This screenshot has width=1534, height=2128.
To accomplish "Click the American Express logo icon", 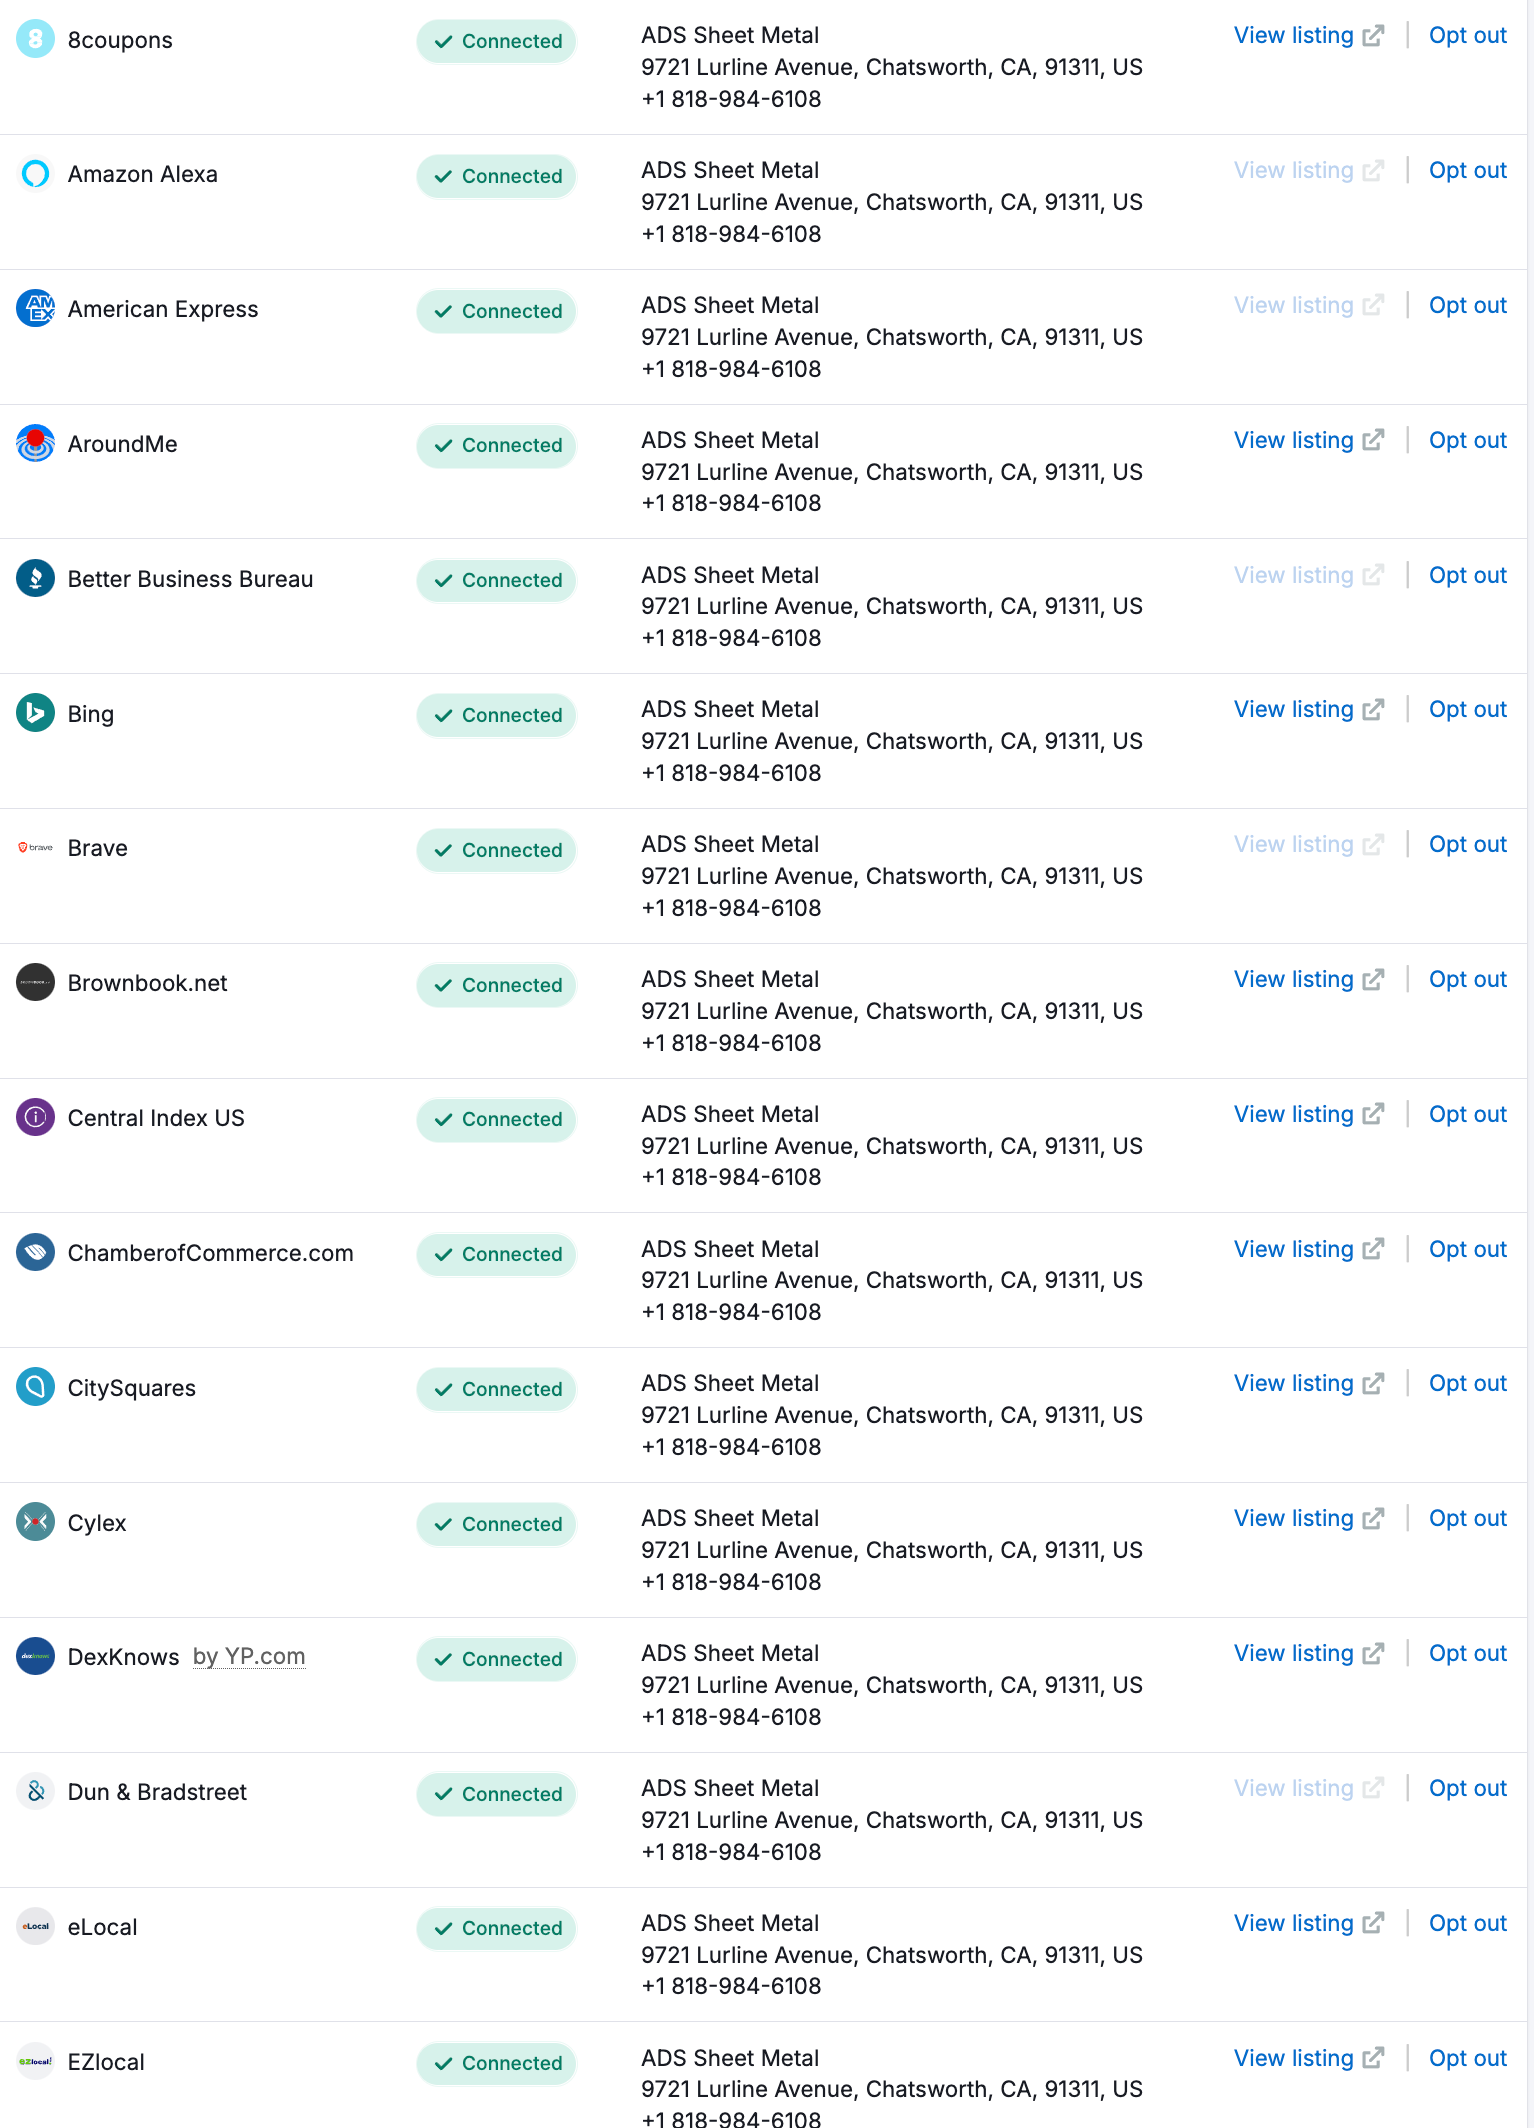I will point(35,308).
